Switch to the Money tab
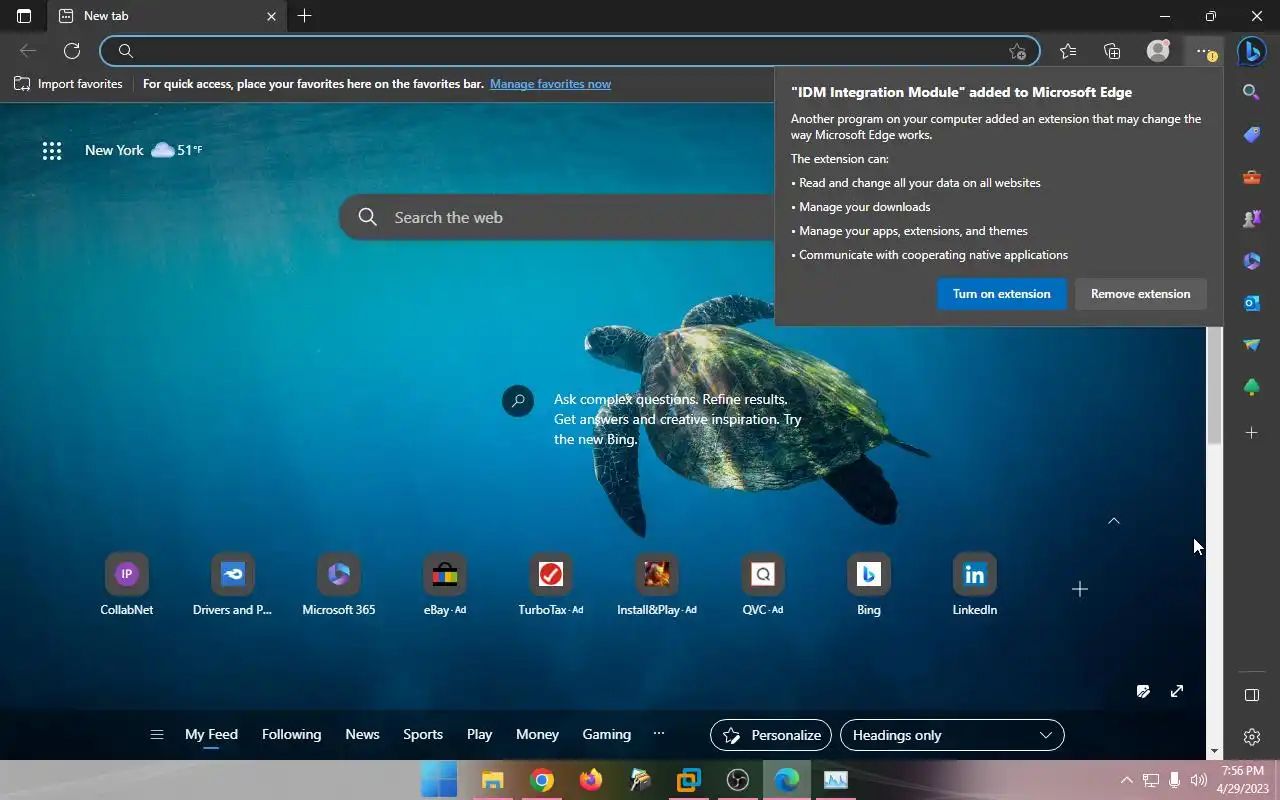Viewport: 1280px width, 800px height. point(537,734)
